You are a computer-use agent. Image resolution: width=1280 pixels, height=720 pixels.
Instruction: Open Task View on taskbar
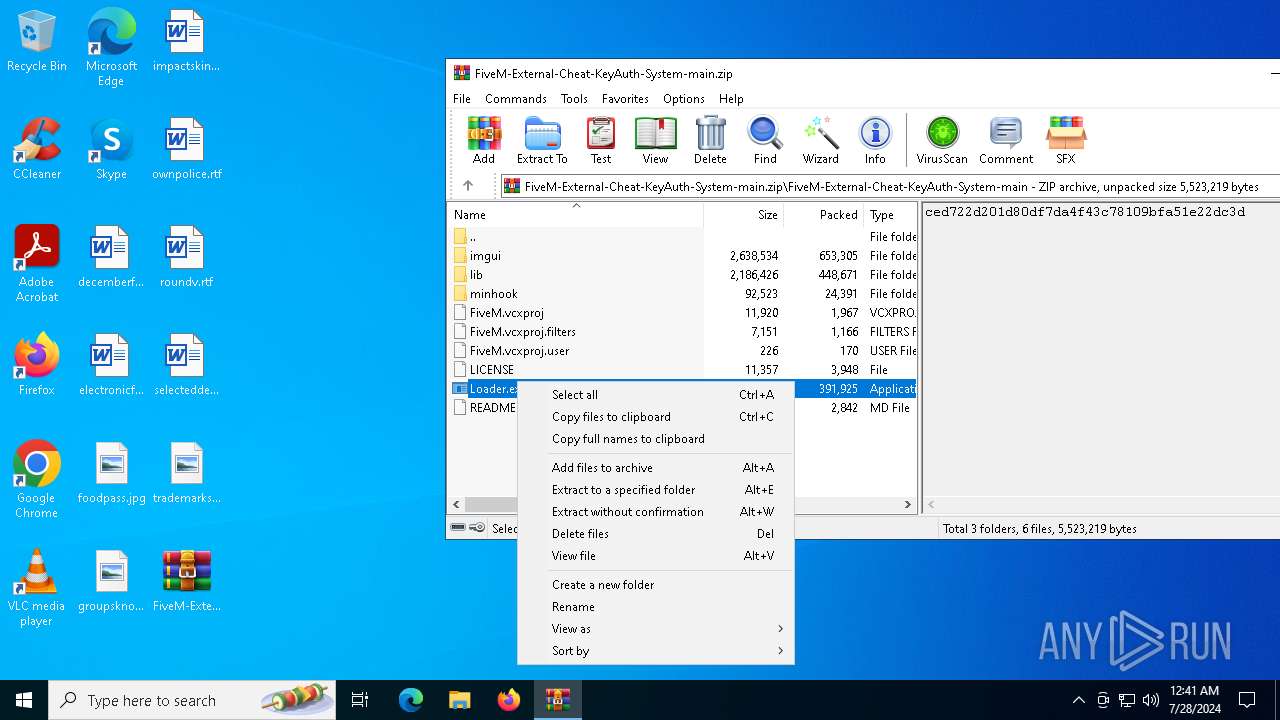(360, 700)
